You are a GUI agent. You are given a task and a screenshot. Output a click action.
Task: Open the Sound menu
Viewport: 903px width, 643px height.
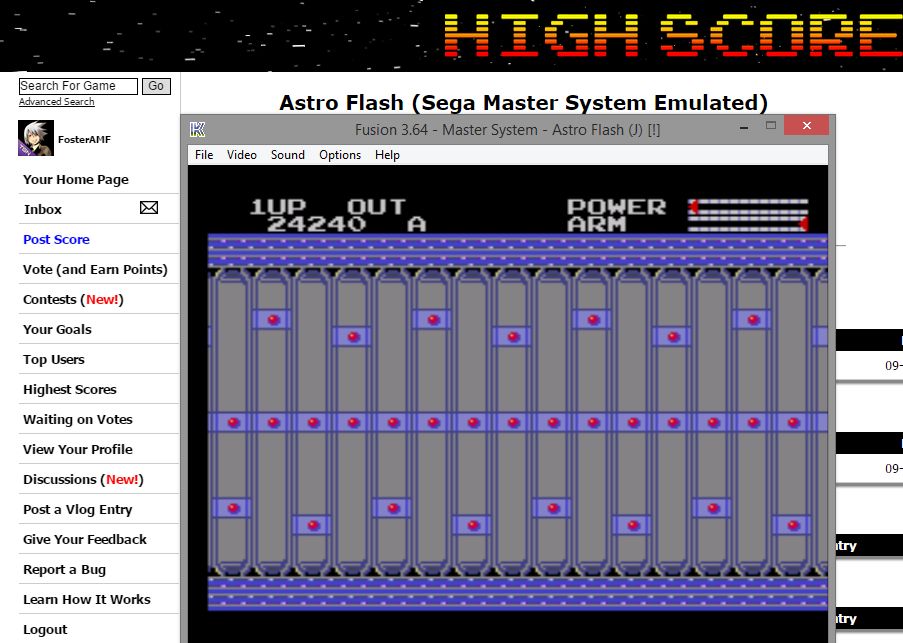click(x=288, y=155)
